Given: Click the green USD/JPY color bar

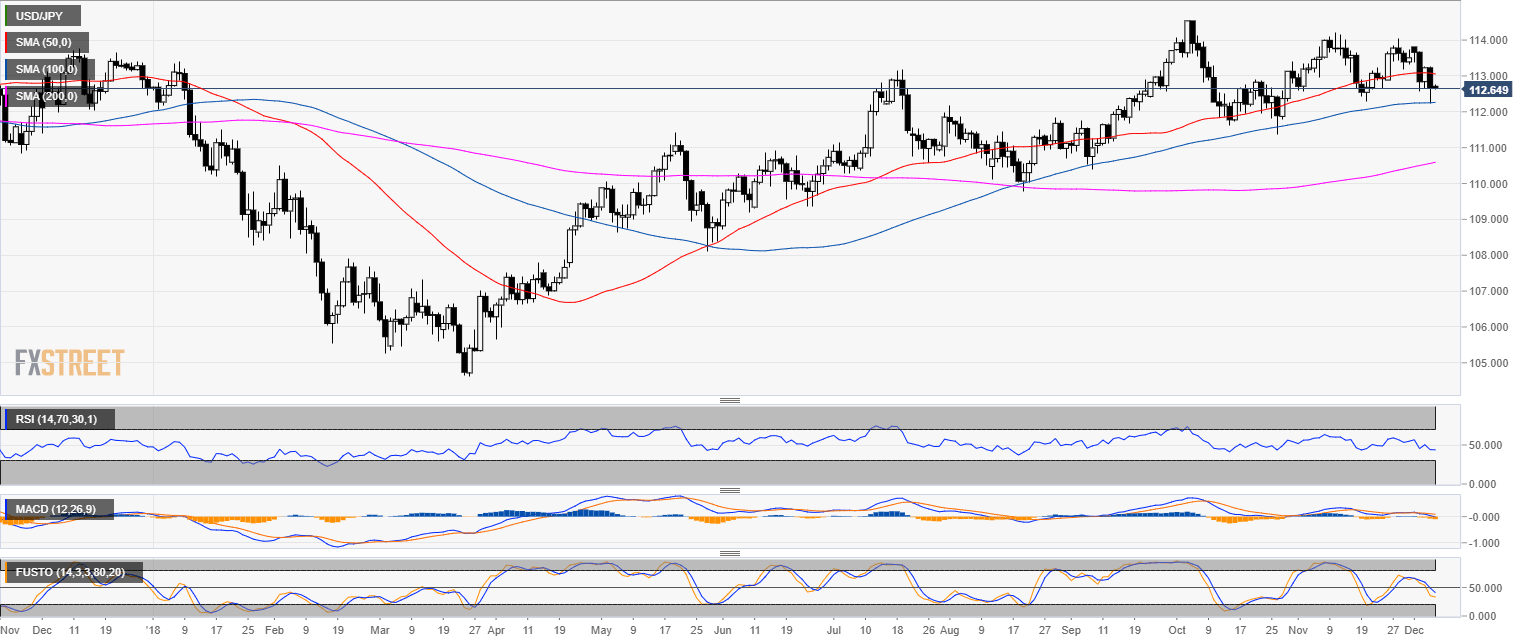Looking at the screenshot, I should click(x=6, y=16).
